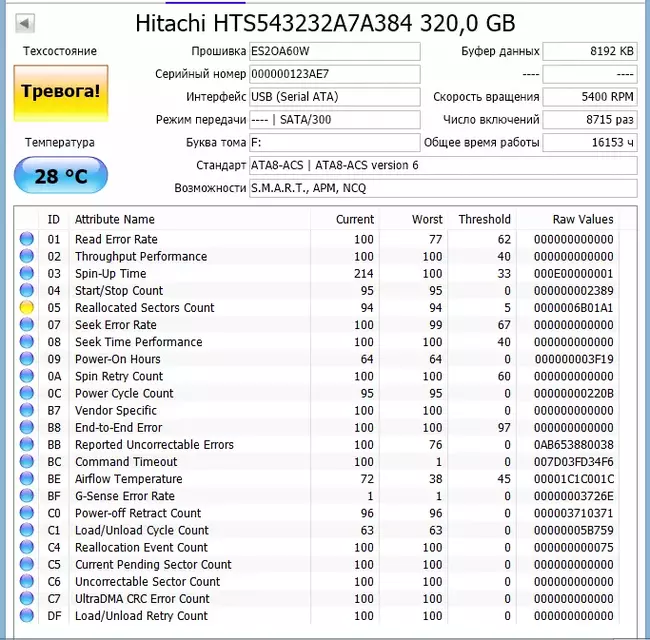Viewport: 650px width, 640px height.
Task: Click threshold value 97 in End-to-End Error row
Action: tap(504, 428)
